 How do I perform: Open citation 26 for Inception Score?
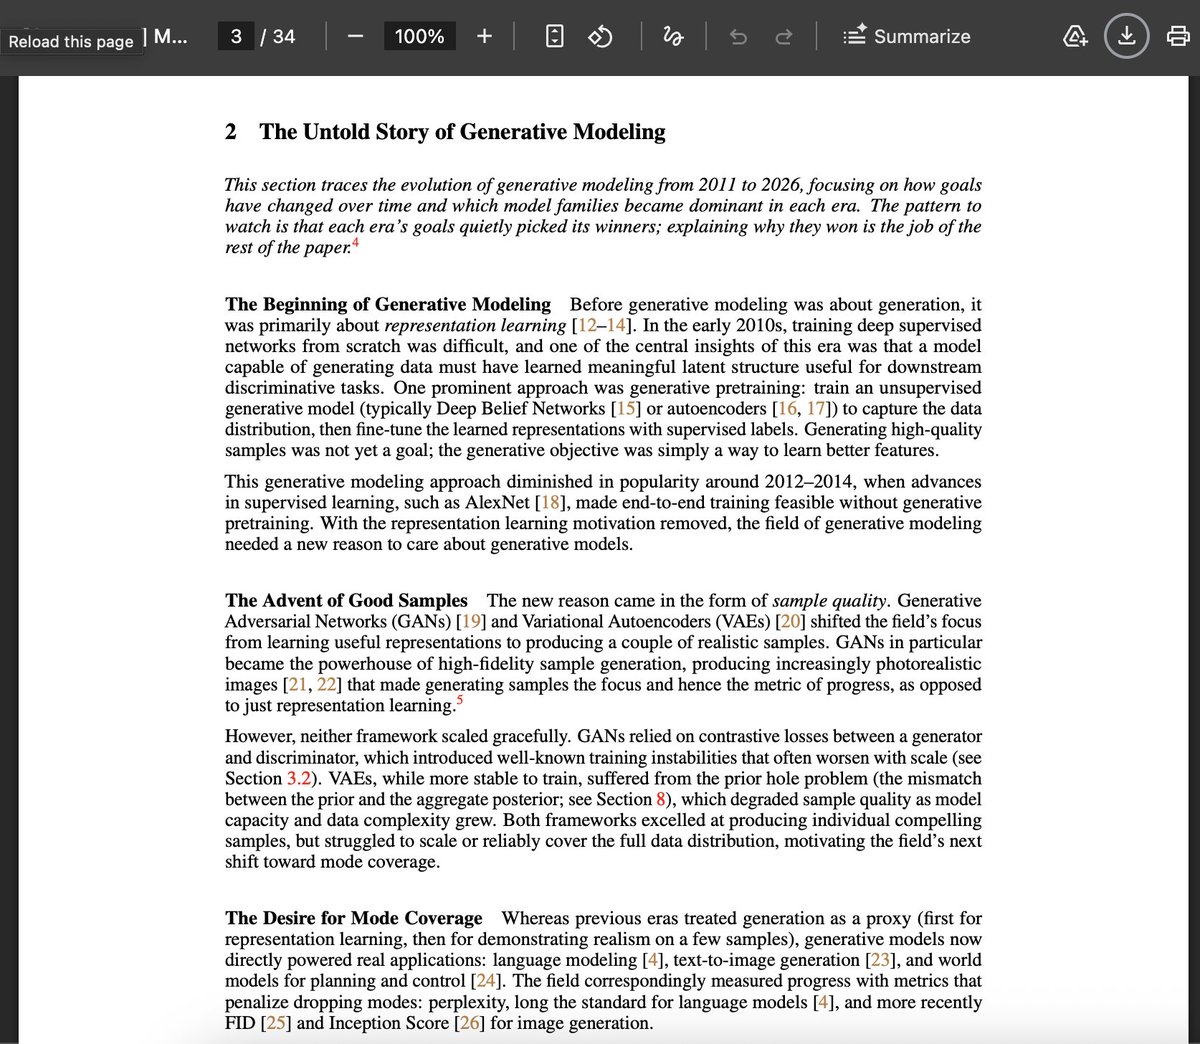pyautogui.click(x=470, y=1023)
